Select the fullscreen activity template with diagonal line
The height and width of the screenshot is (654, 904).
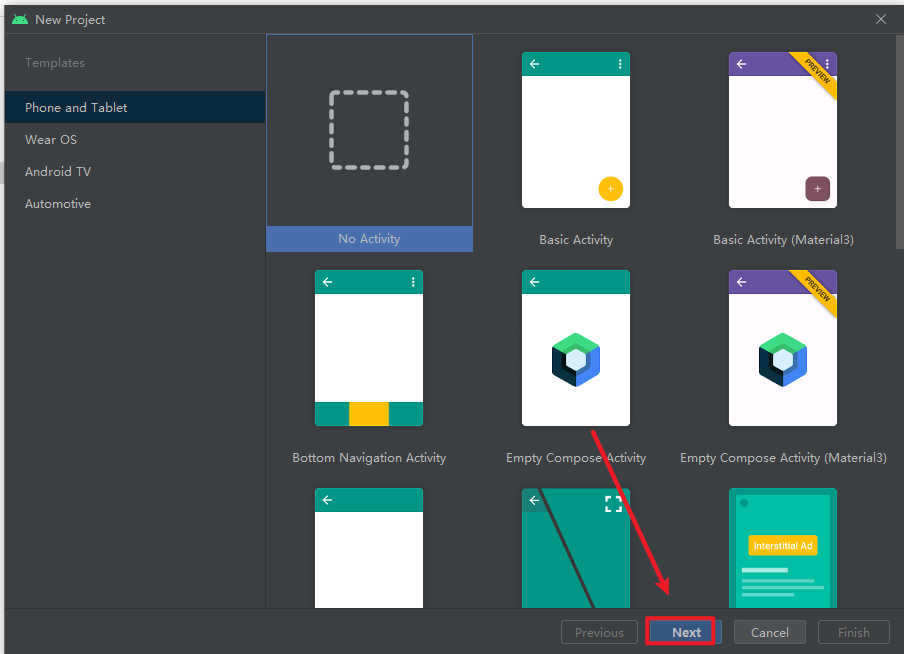tap(575, 548)
